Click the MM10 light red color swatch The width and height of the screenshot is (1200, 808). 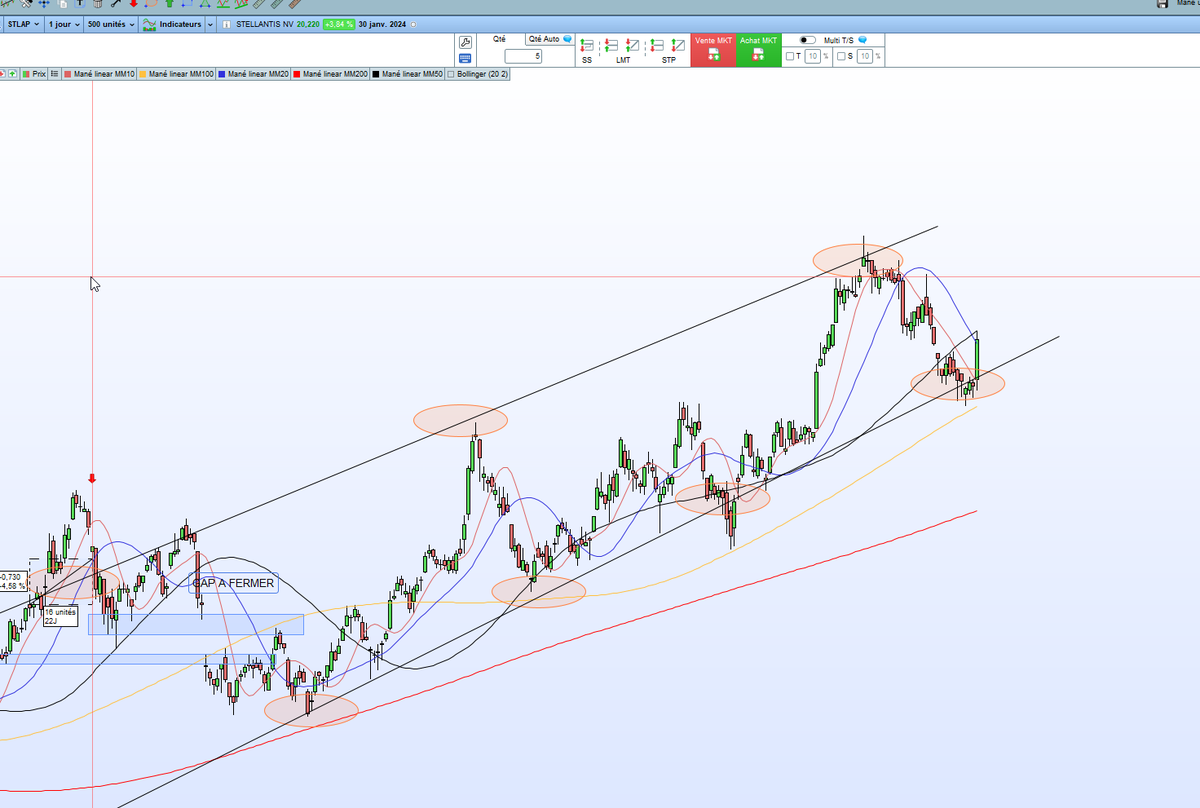click(68, 74)
